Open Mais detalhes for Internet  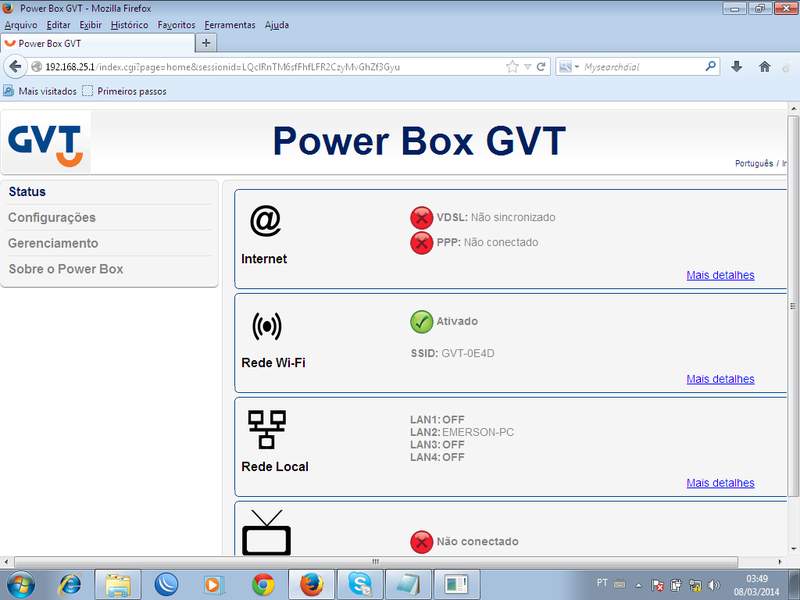click(x=720, y=275)
